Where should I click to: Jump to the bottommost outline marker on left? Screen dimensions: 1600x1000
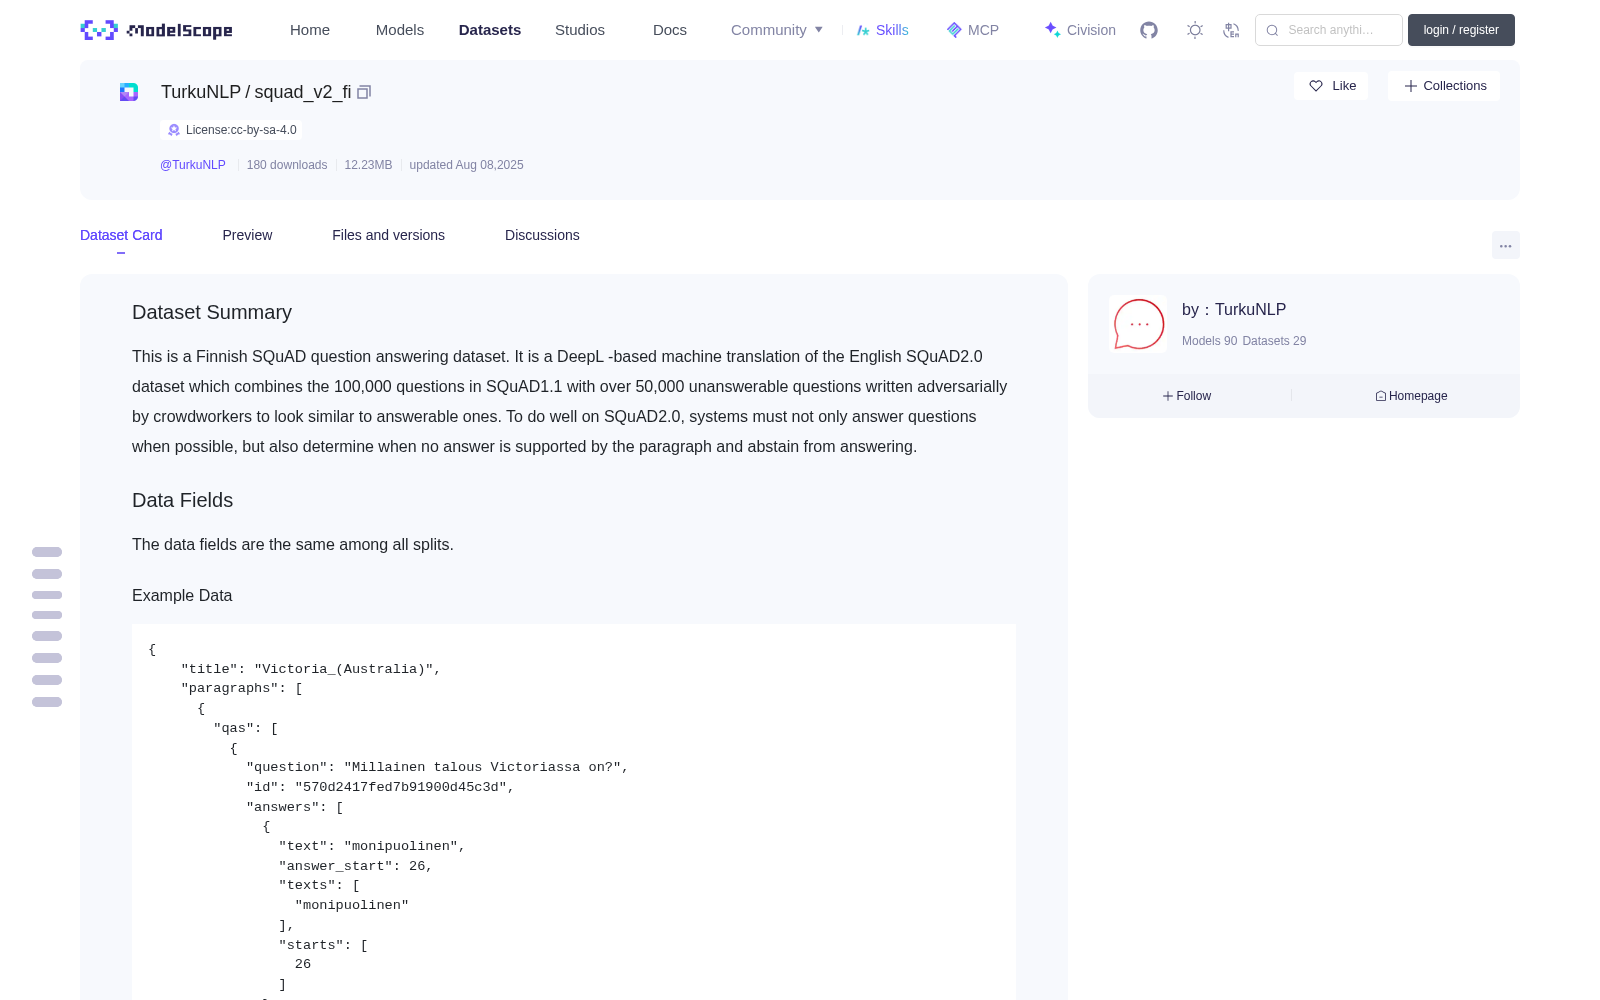[x=47, y=702]
